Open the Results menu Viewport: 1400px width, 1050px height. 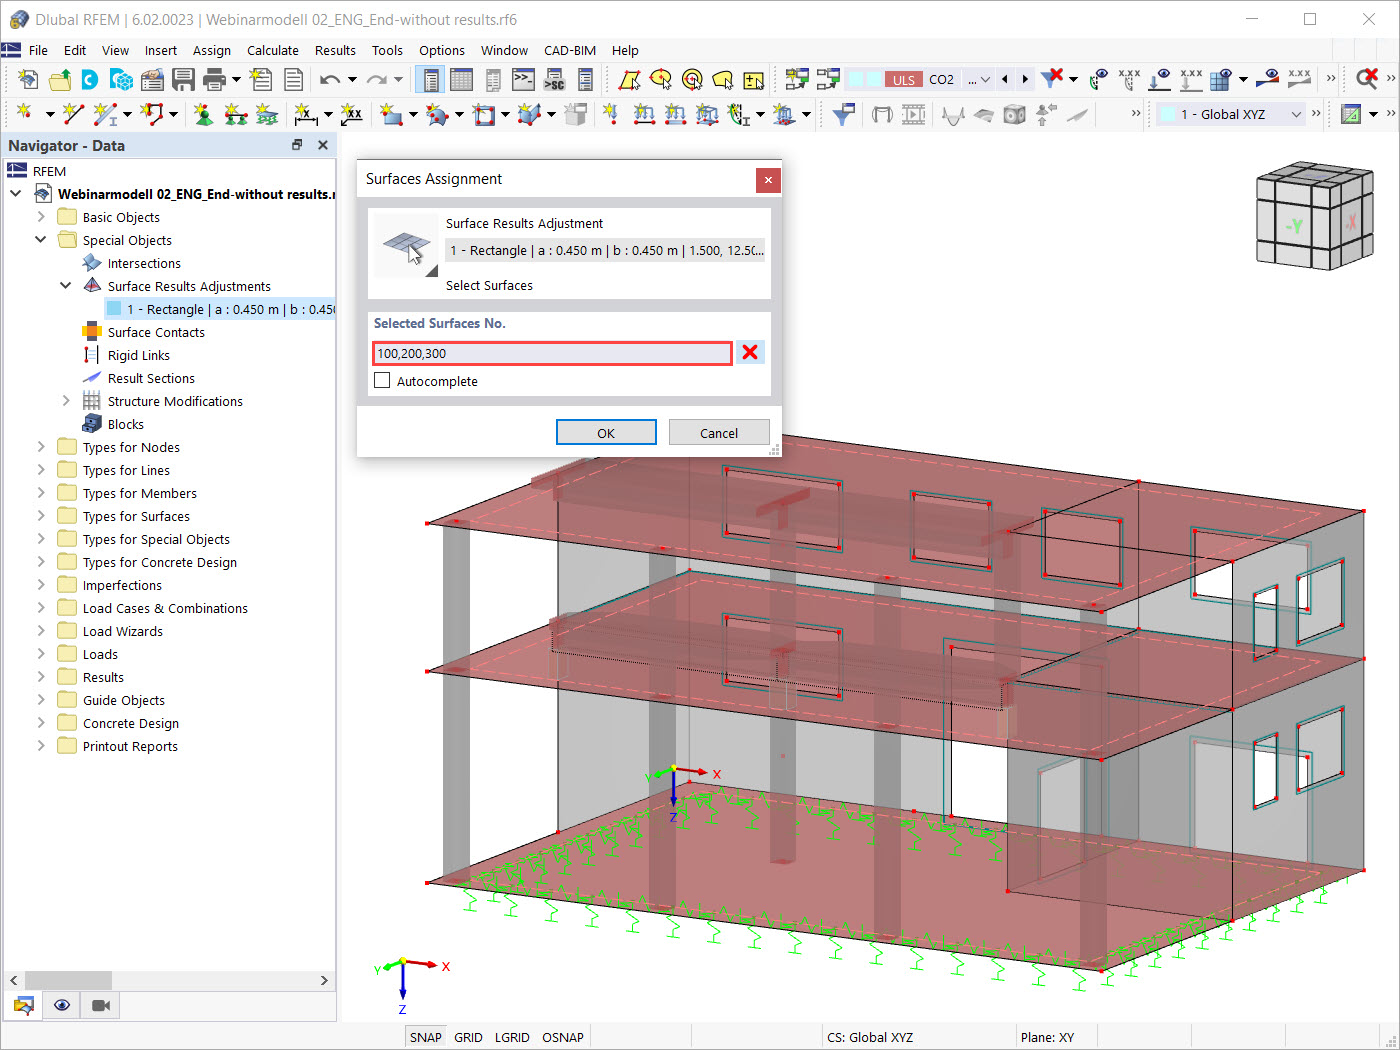point(335,50)
